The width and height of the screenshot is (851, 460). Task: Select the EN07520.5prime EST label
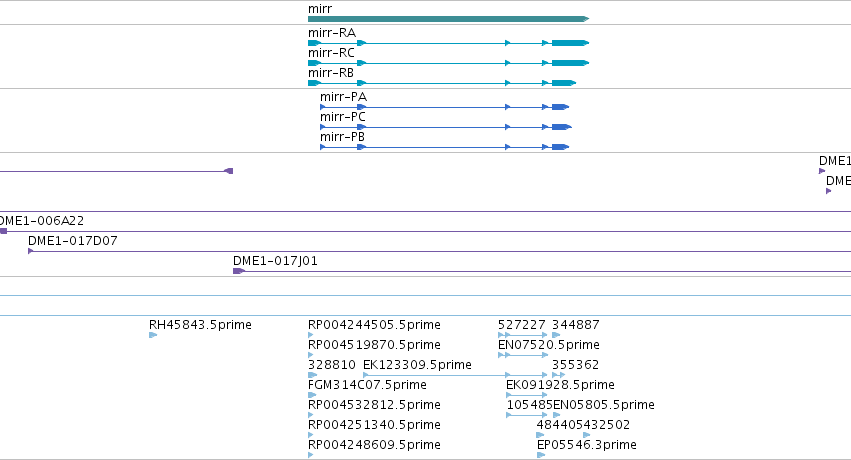pyautogui.click(x=549, y=345)
